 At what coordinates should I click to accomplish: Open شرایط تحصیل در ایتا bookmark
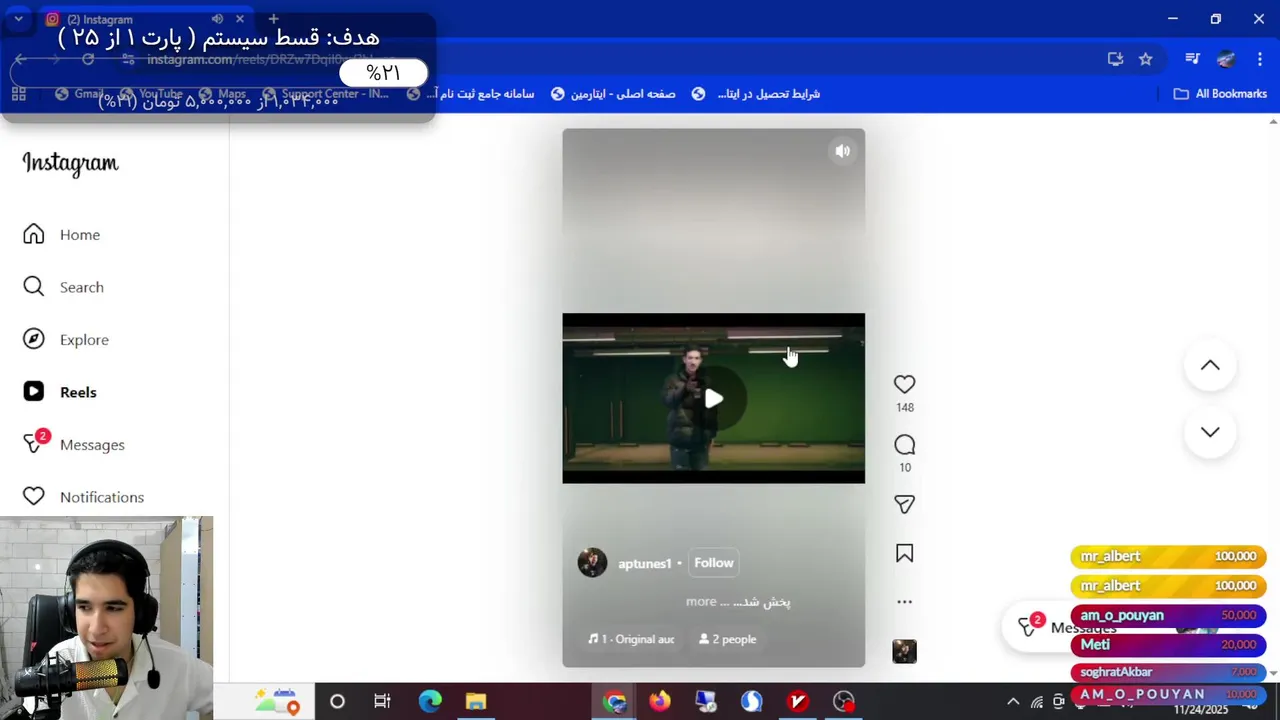(x=756, y=94)
